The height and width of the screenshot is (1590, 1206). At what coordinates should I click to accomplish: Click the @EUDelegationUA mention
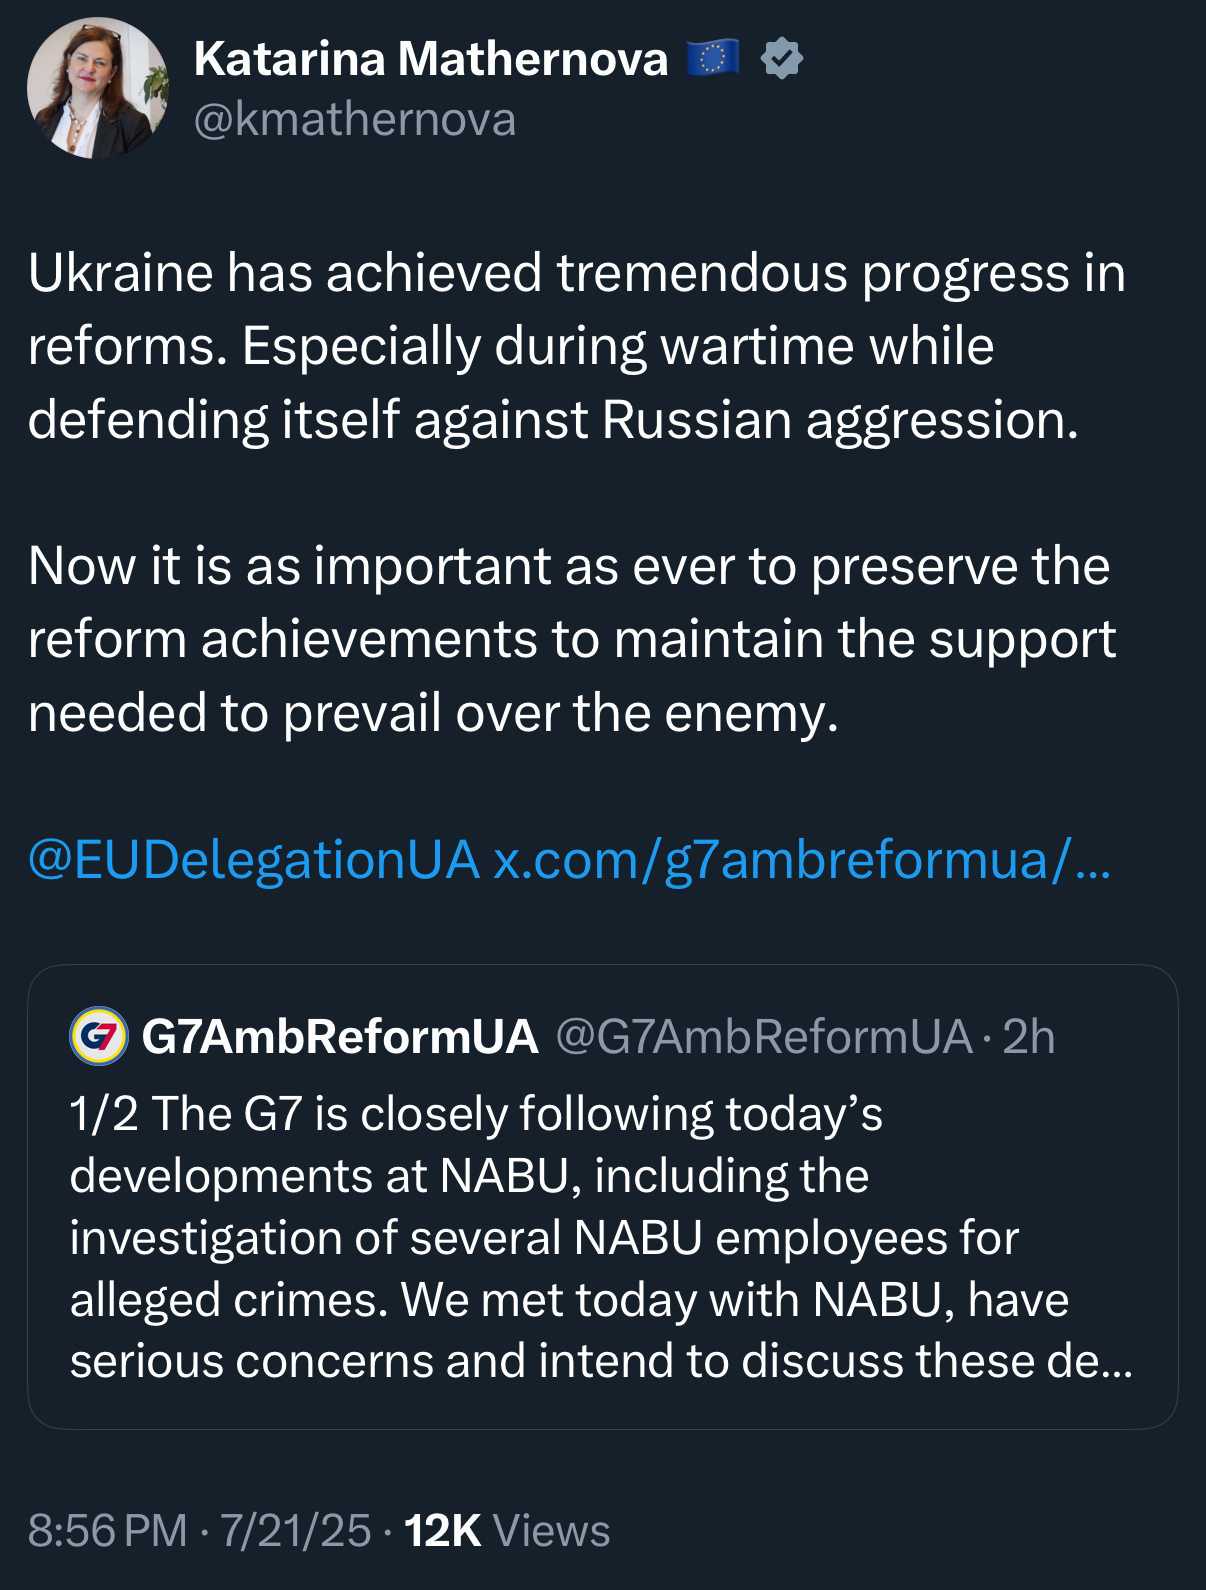(254, 860)
